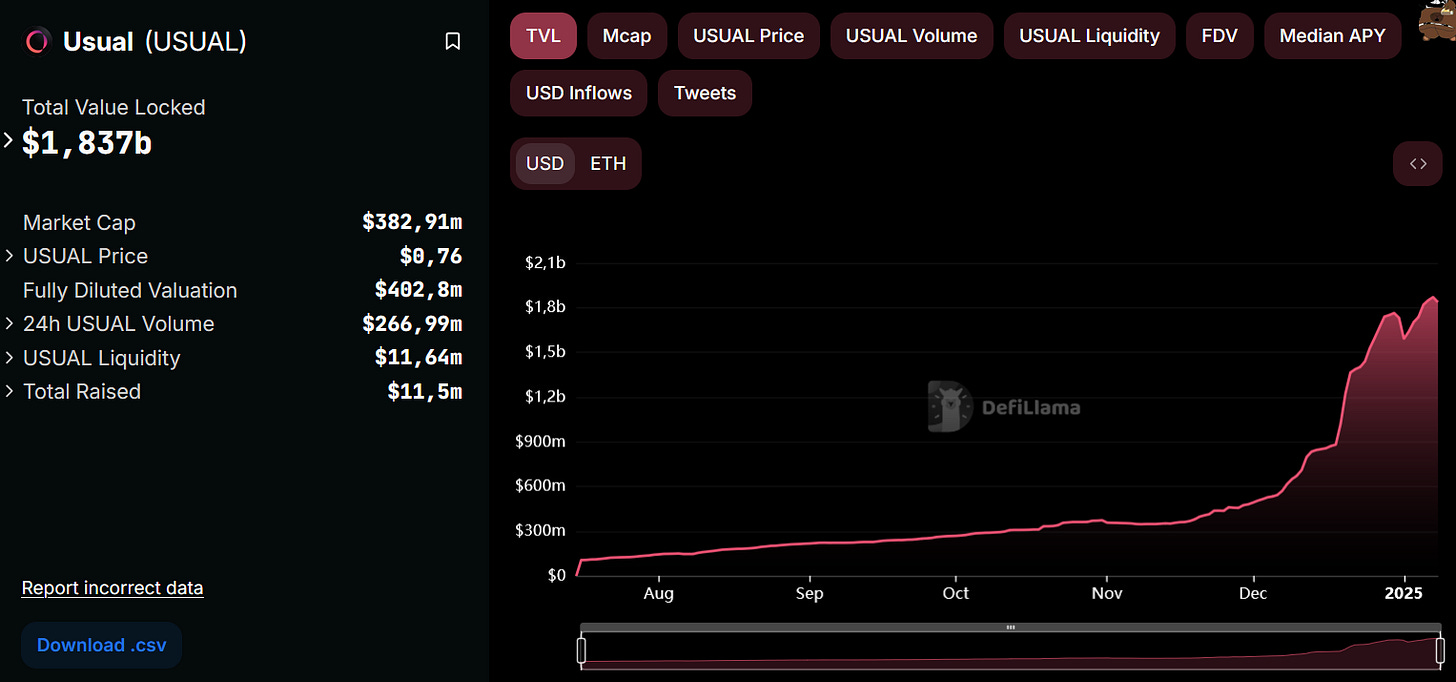This screenshot has height=682, width=1456.
Task: Enable the USUAL Volume chart metric
Action: coord(912,36)
